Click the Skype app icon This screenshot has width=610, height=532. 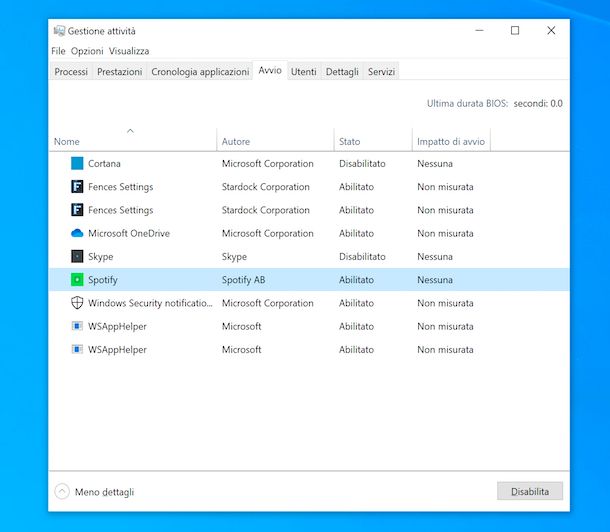[x=77, y=256]
